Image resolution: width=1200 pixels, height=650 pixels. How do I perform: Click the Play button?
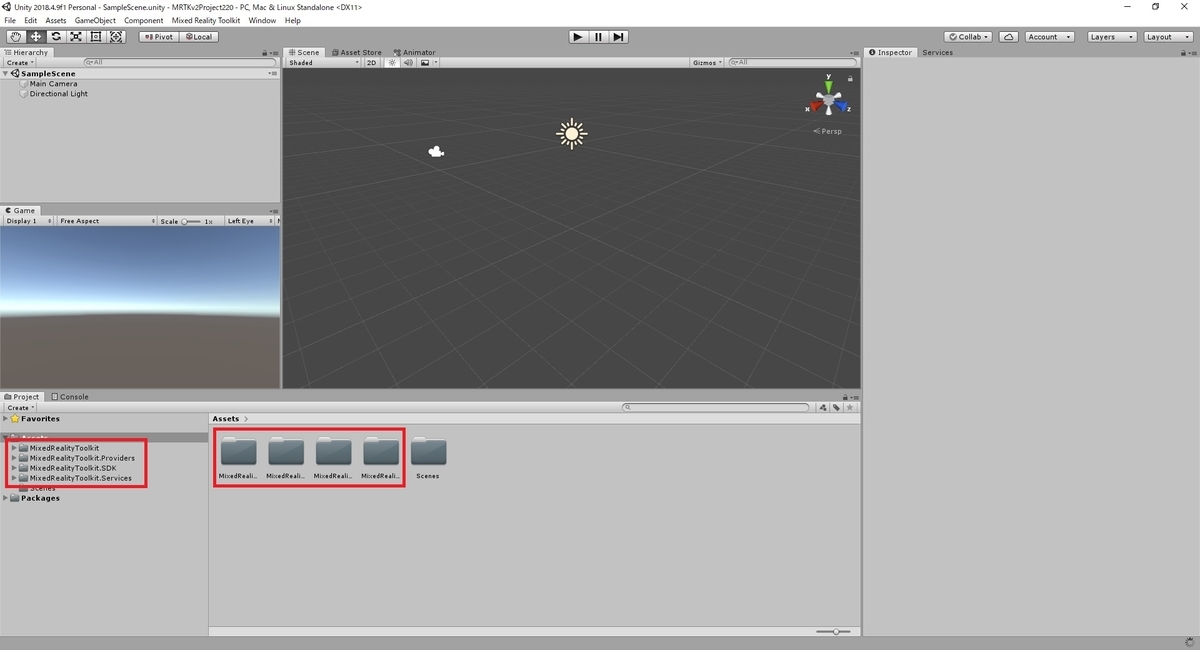tap(578, 37)
